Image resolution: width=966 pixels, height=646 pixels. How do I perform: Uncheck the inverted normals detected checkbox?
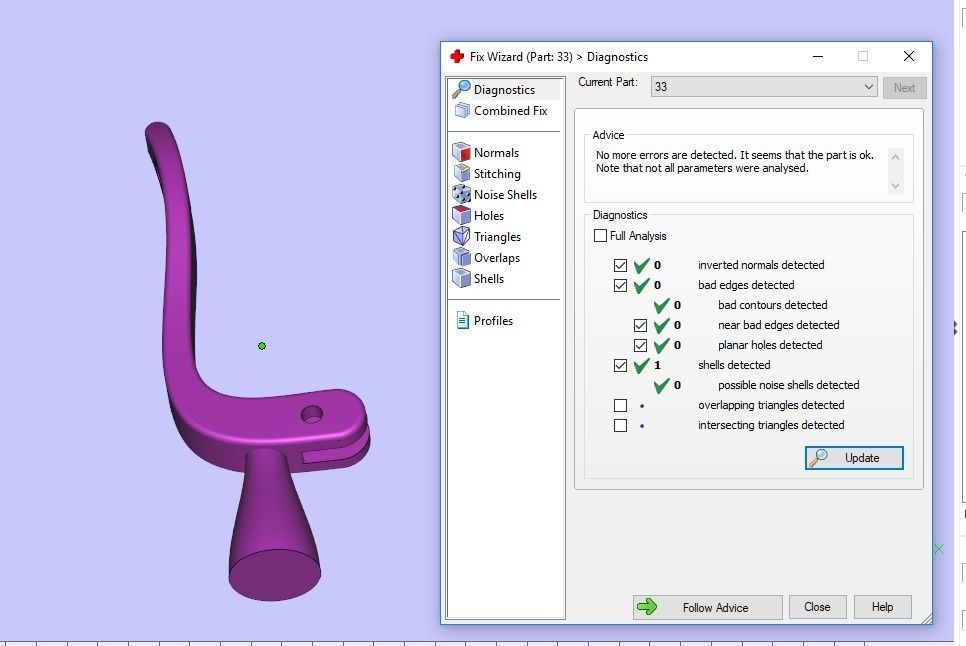click(620, 265)
